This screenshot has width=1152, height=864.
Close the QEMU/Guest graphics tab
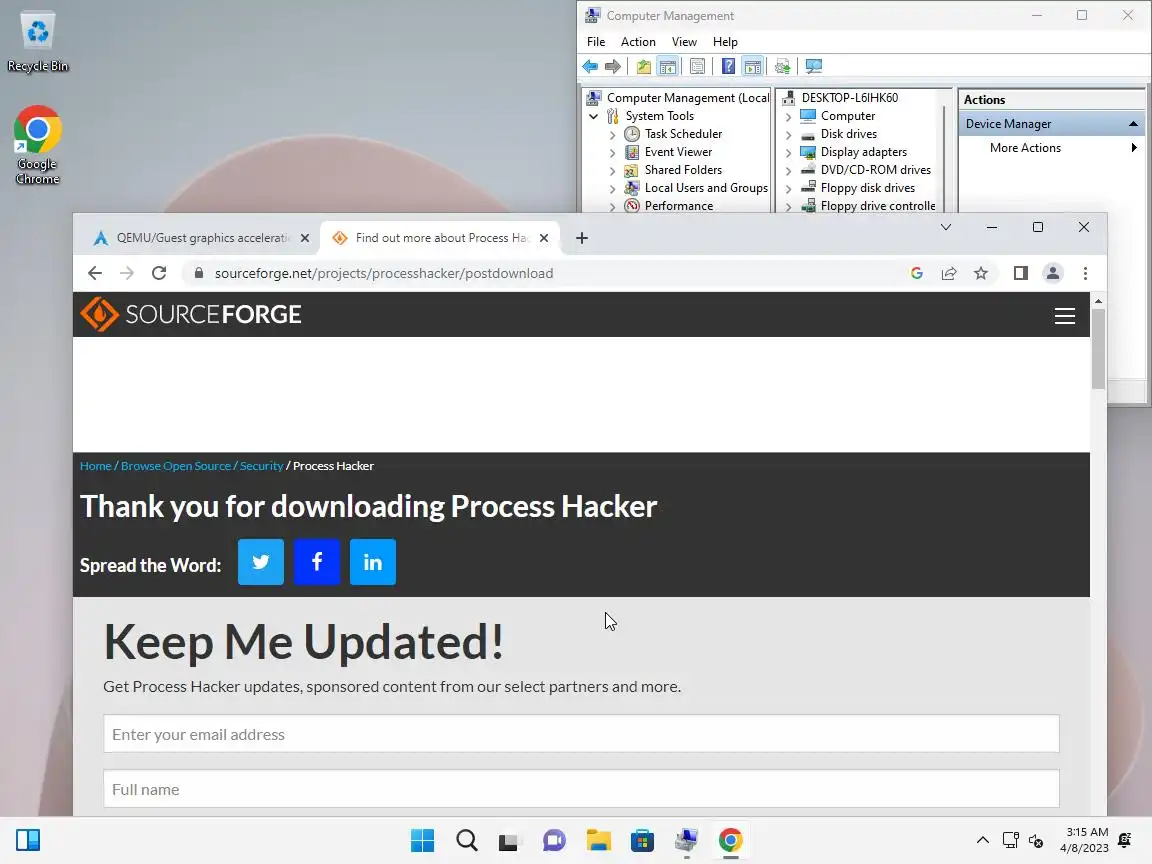pos(305,238)
